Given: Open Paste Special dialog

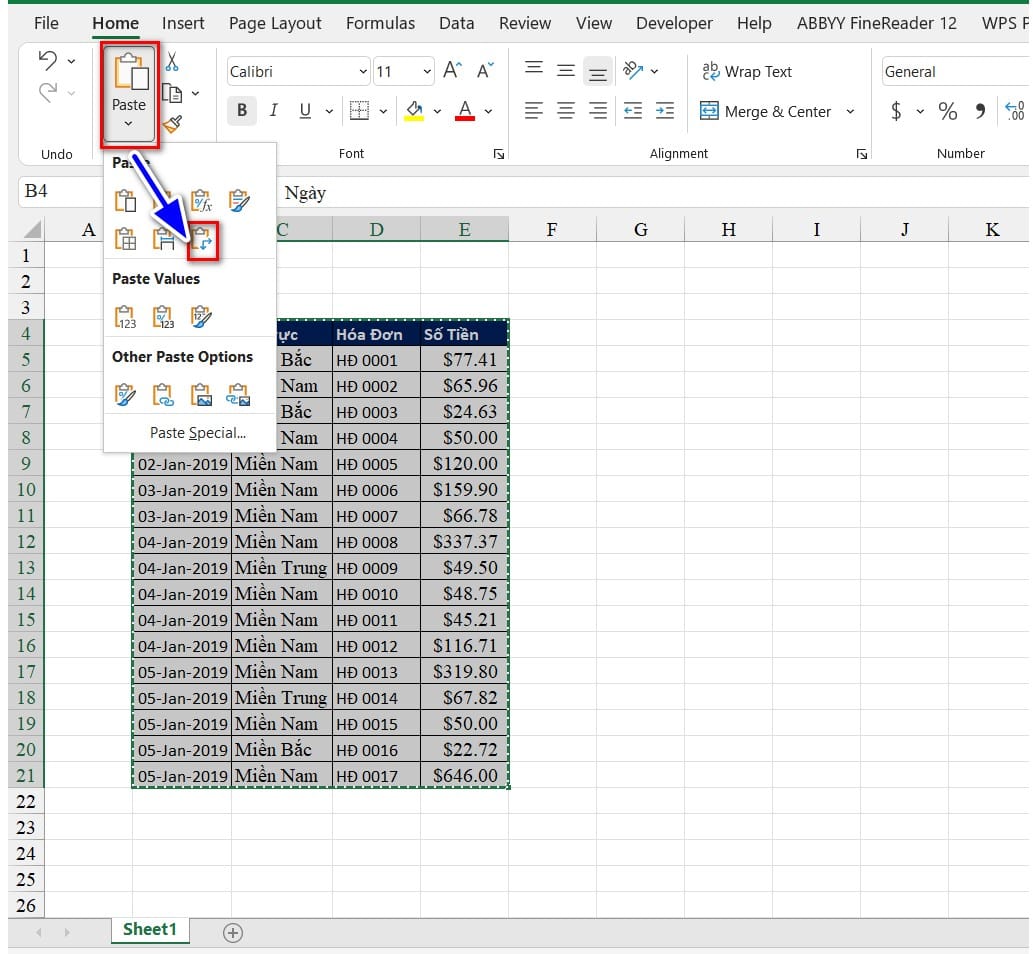Looking at the screenshot, I should click(x=197, y=433).
